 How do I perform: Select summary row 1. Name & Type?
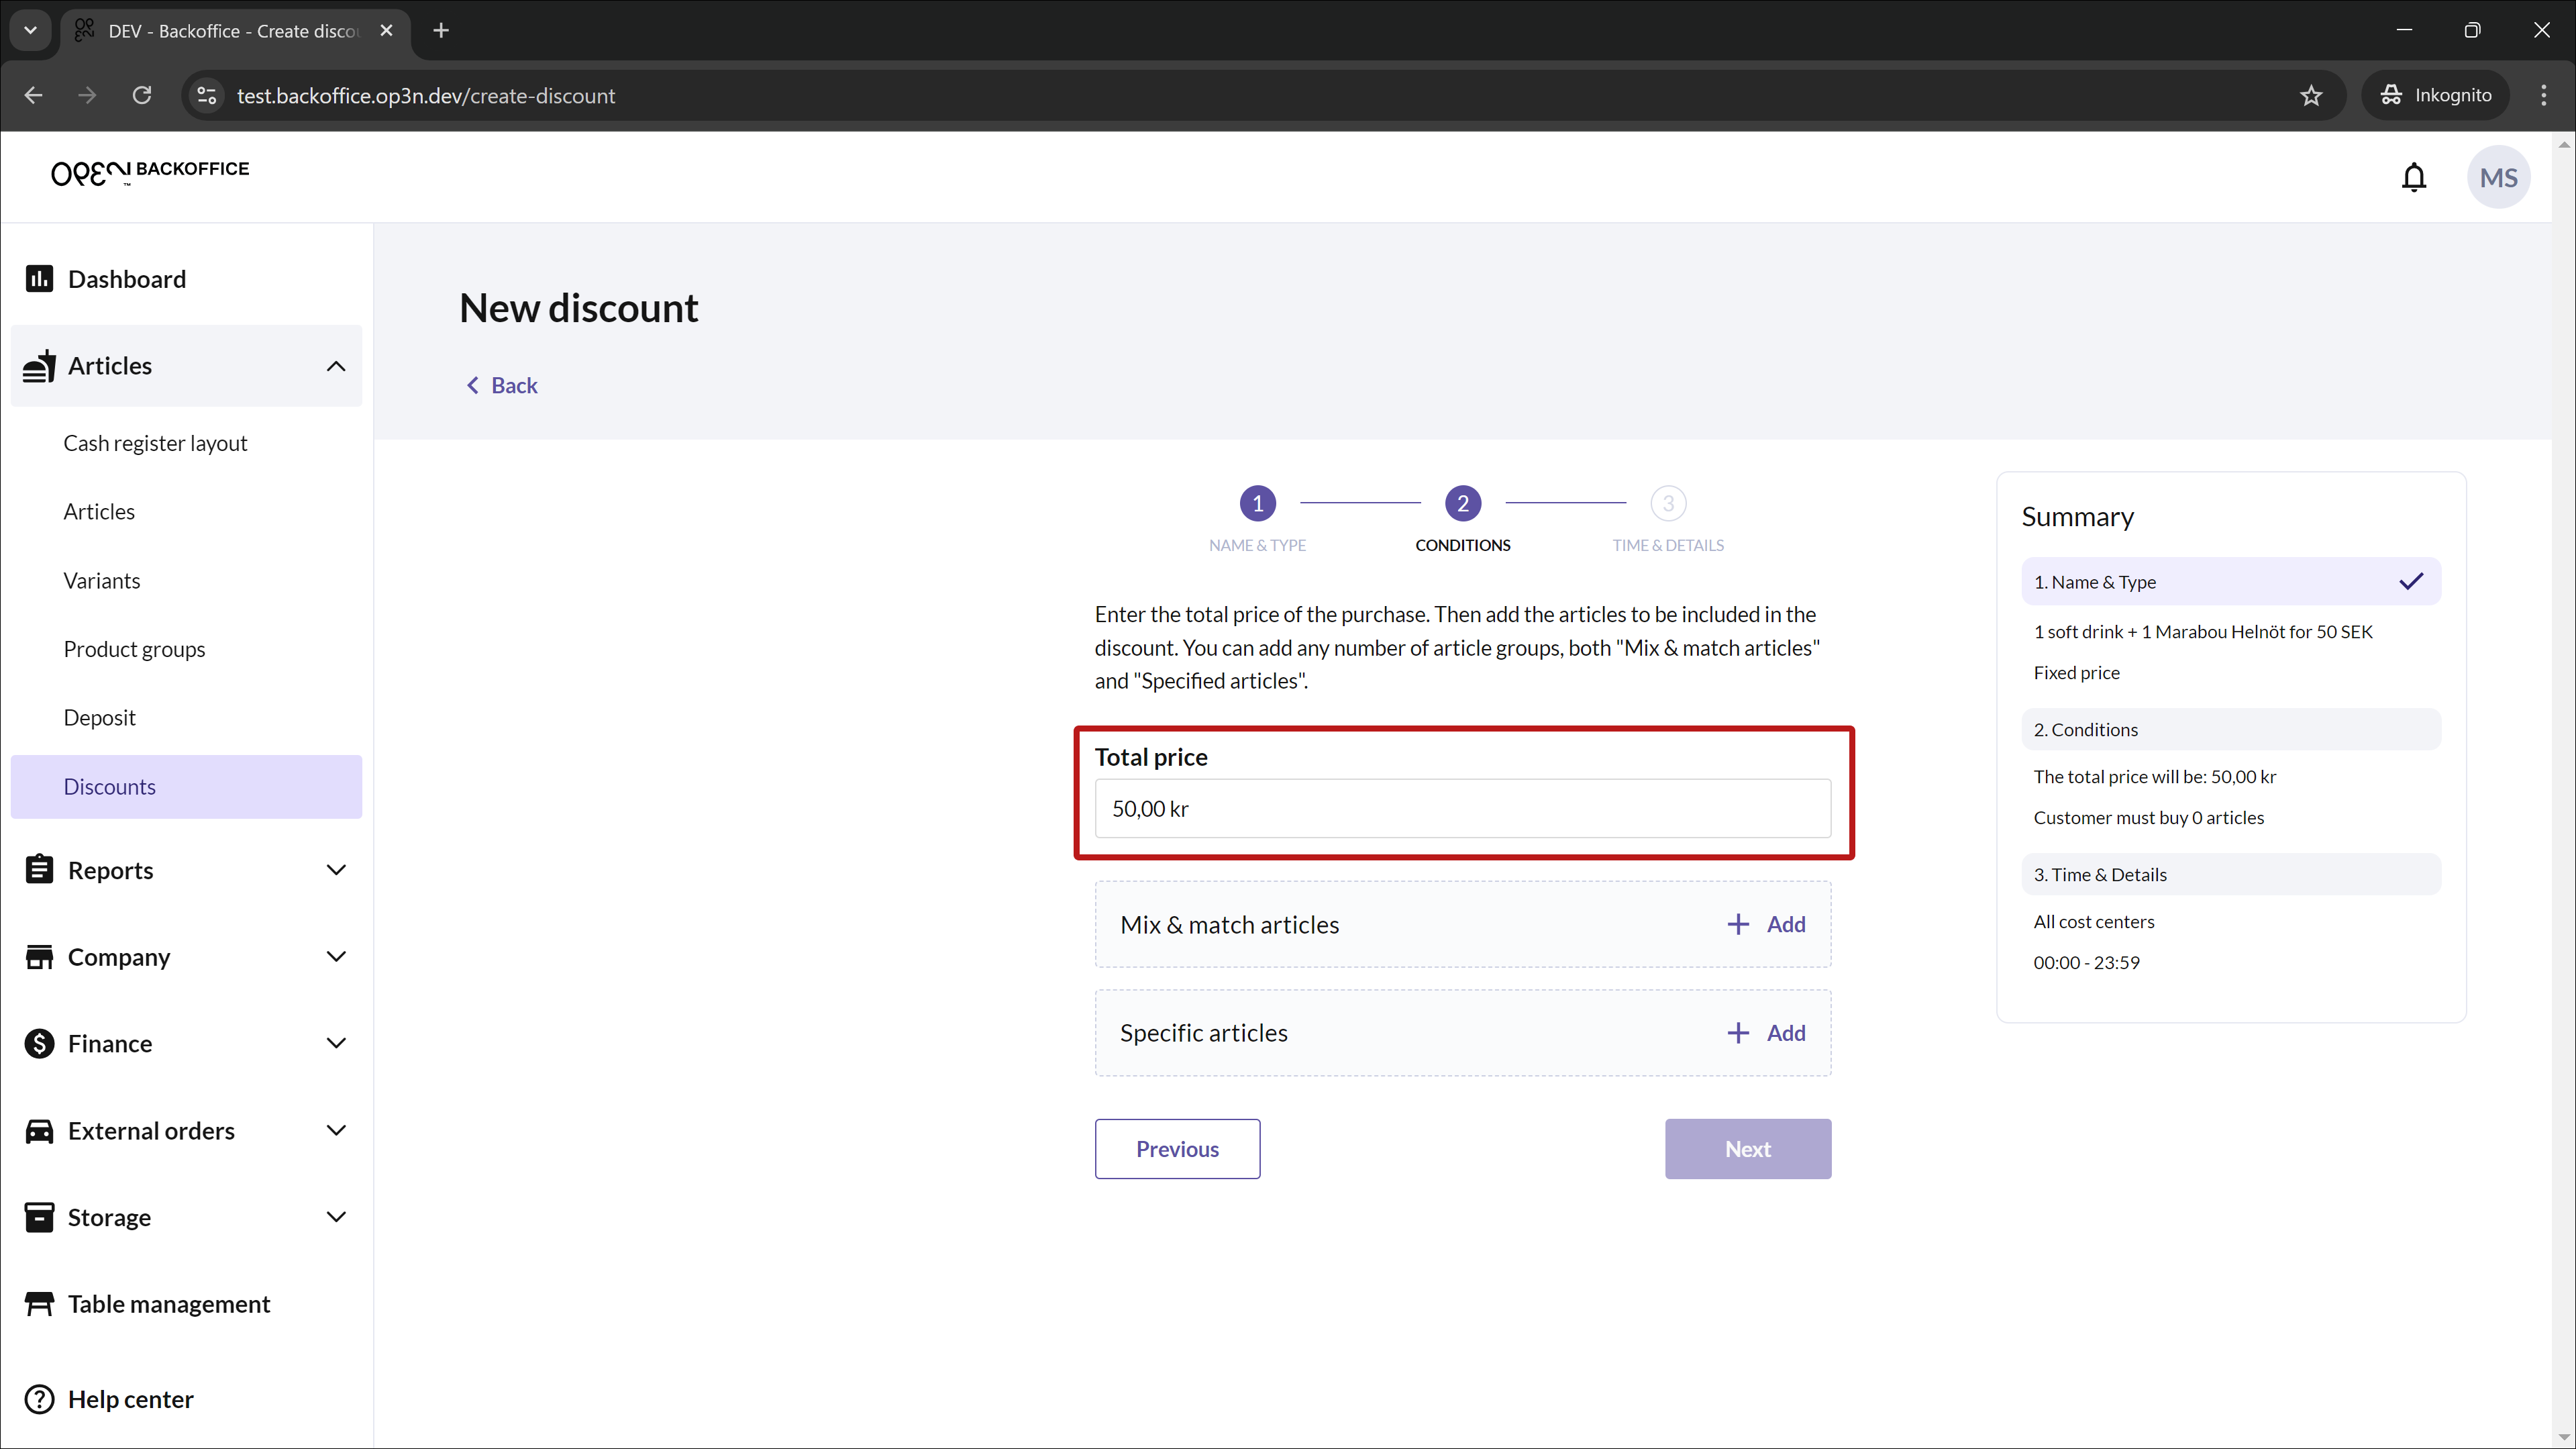pyautogui.click(x=2230, y=582)
